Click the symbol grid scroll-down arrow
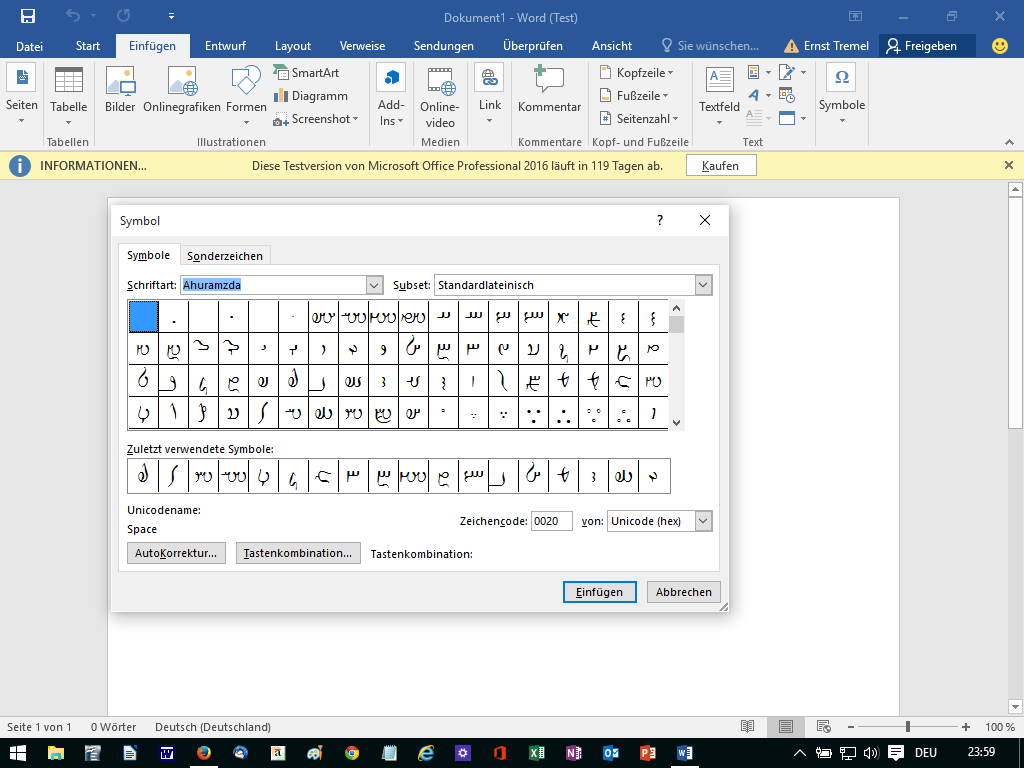This screenshot has width=1024, height=768. (x=677, y=423)
